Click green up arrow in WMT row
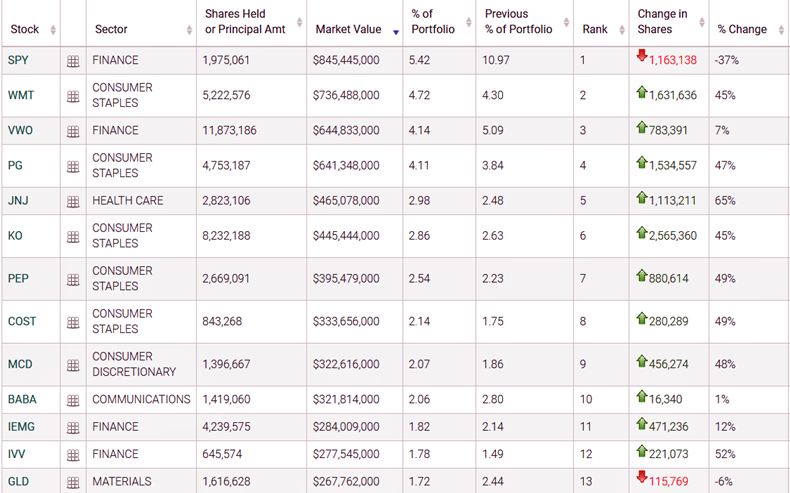The image size is (790, 493). coord(642,92)
